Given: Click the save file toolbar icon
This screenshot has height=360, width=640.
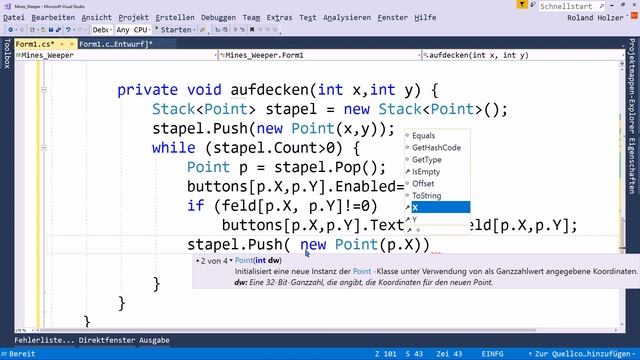Looking at the screenshot, I should (51, 30).
